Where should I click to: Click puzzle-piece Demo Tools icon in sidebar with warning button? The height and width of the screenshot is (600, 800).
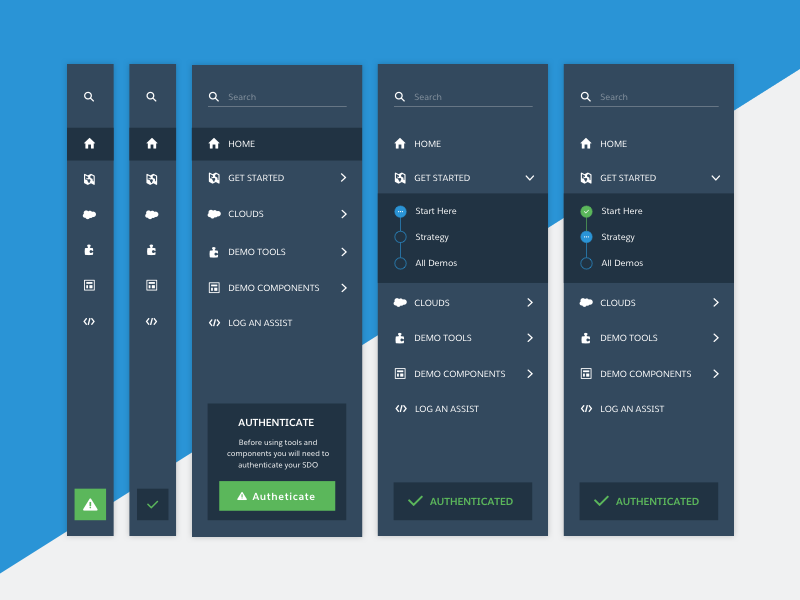point(89,250)
